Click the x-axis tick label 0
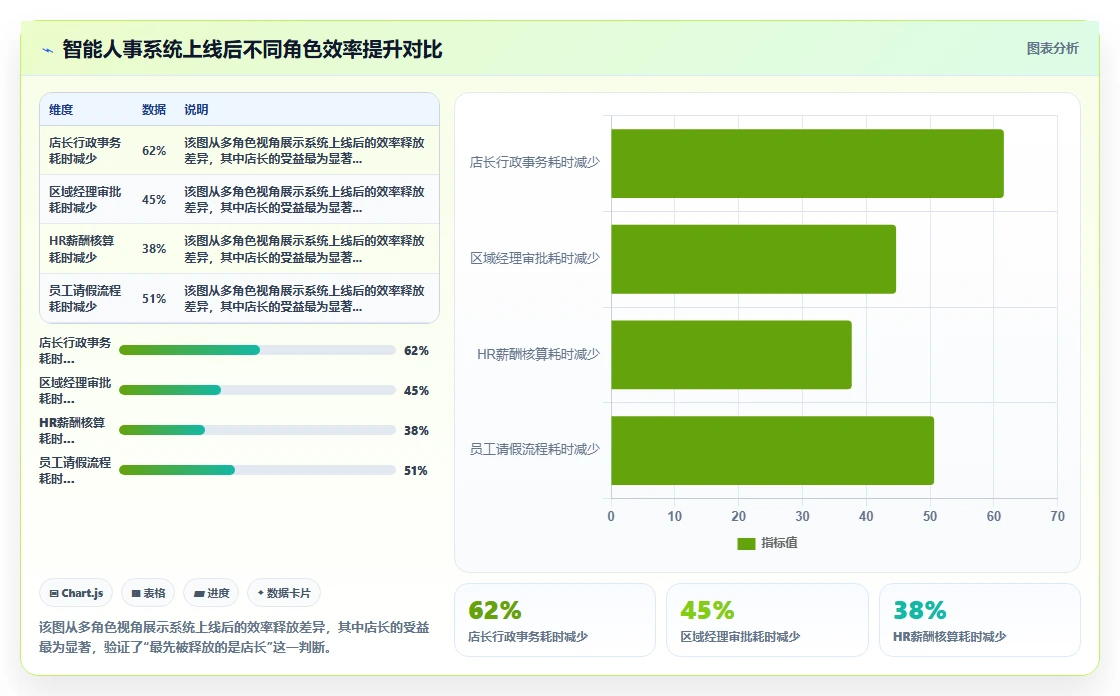The width and height of the screenshot is (1120, 696). 611,516
